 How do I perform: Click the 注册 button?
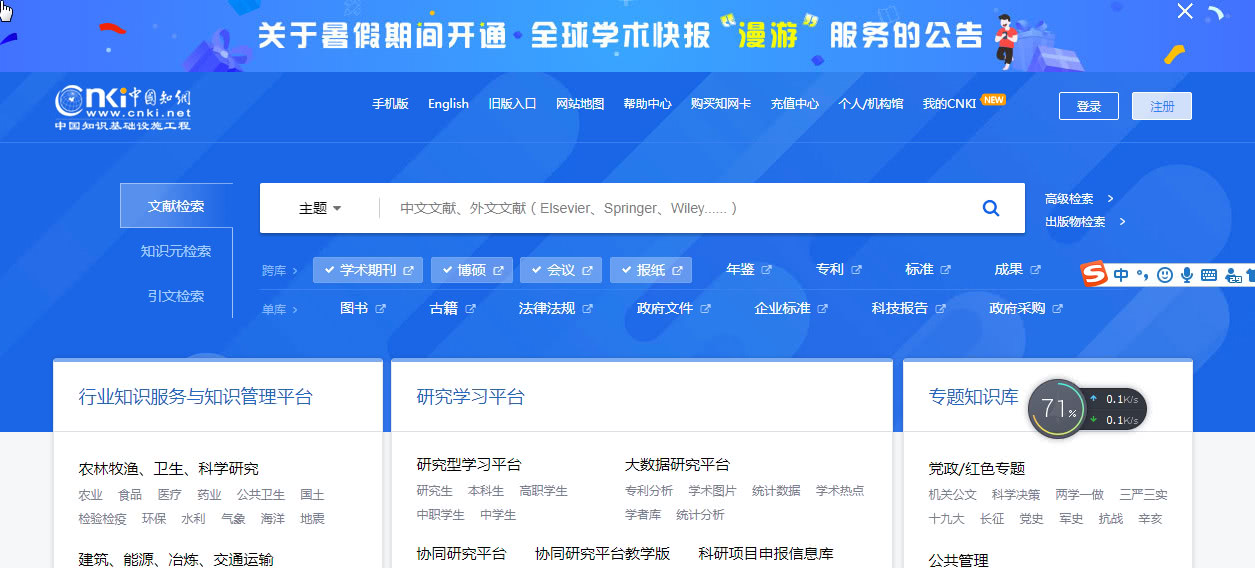(x=1162, y=106)
